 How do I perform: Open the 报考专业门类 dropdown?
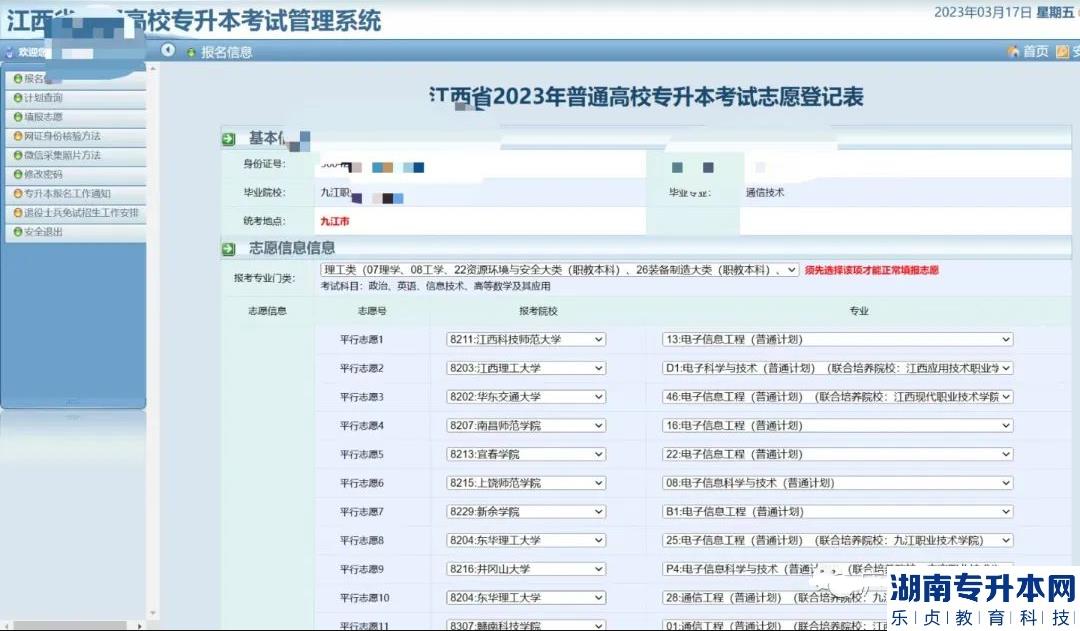pyautogui.click(x=559, y=270)
